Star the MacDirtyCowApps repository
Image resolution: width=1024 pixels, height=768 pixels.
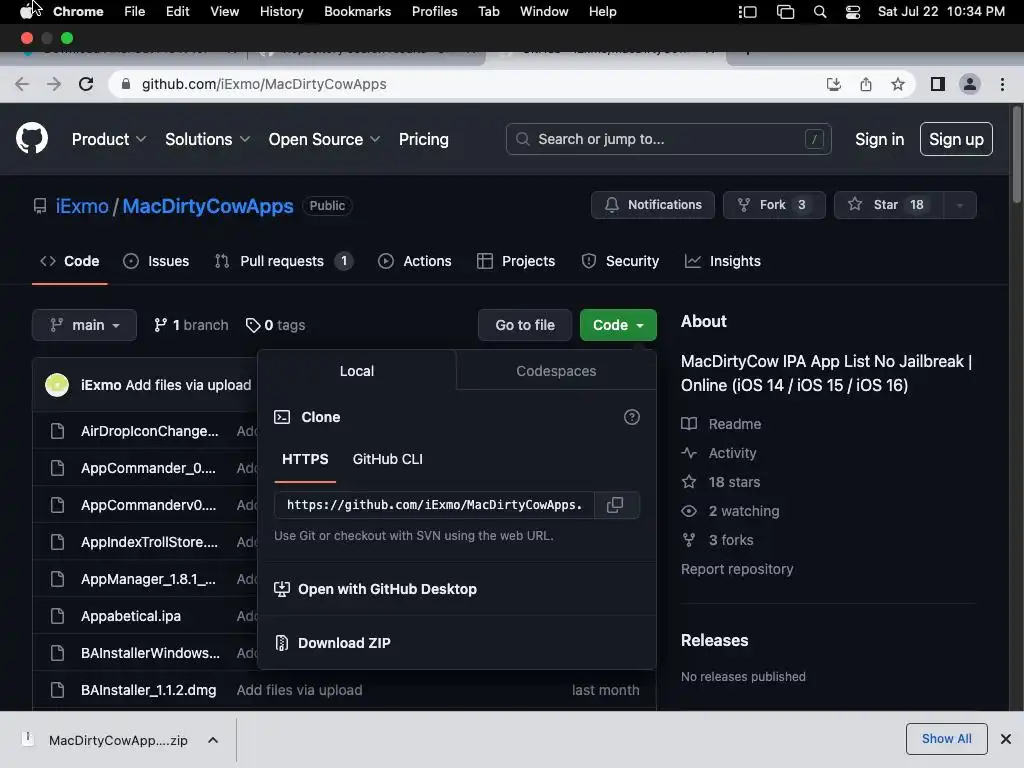tap(888, 205)
